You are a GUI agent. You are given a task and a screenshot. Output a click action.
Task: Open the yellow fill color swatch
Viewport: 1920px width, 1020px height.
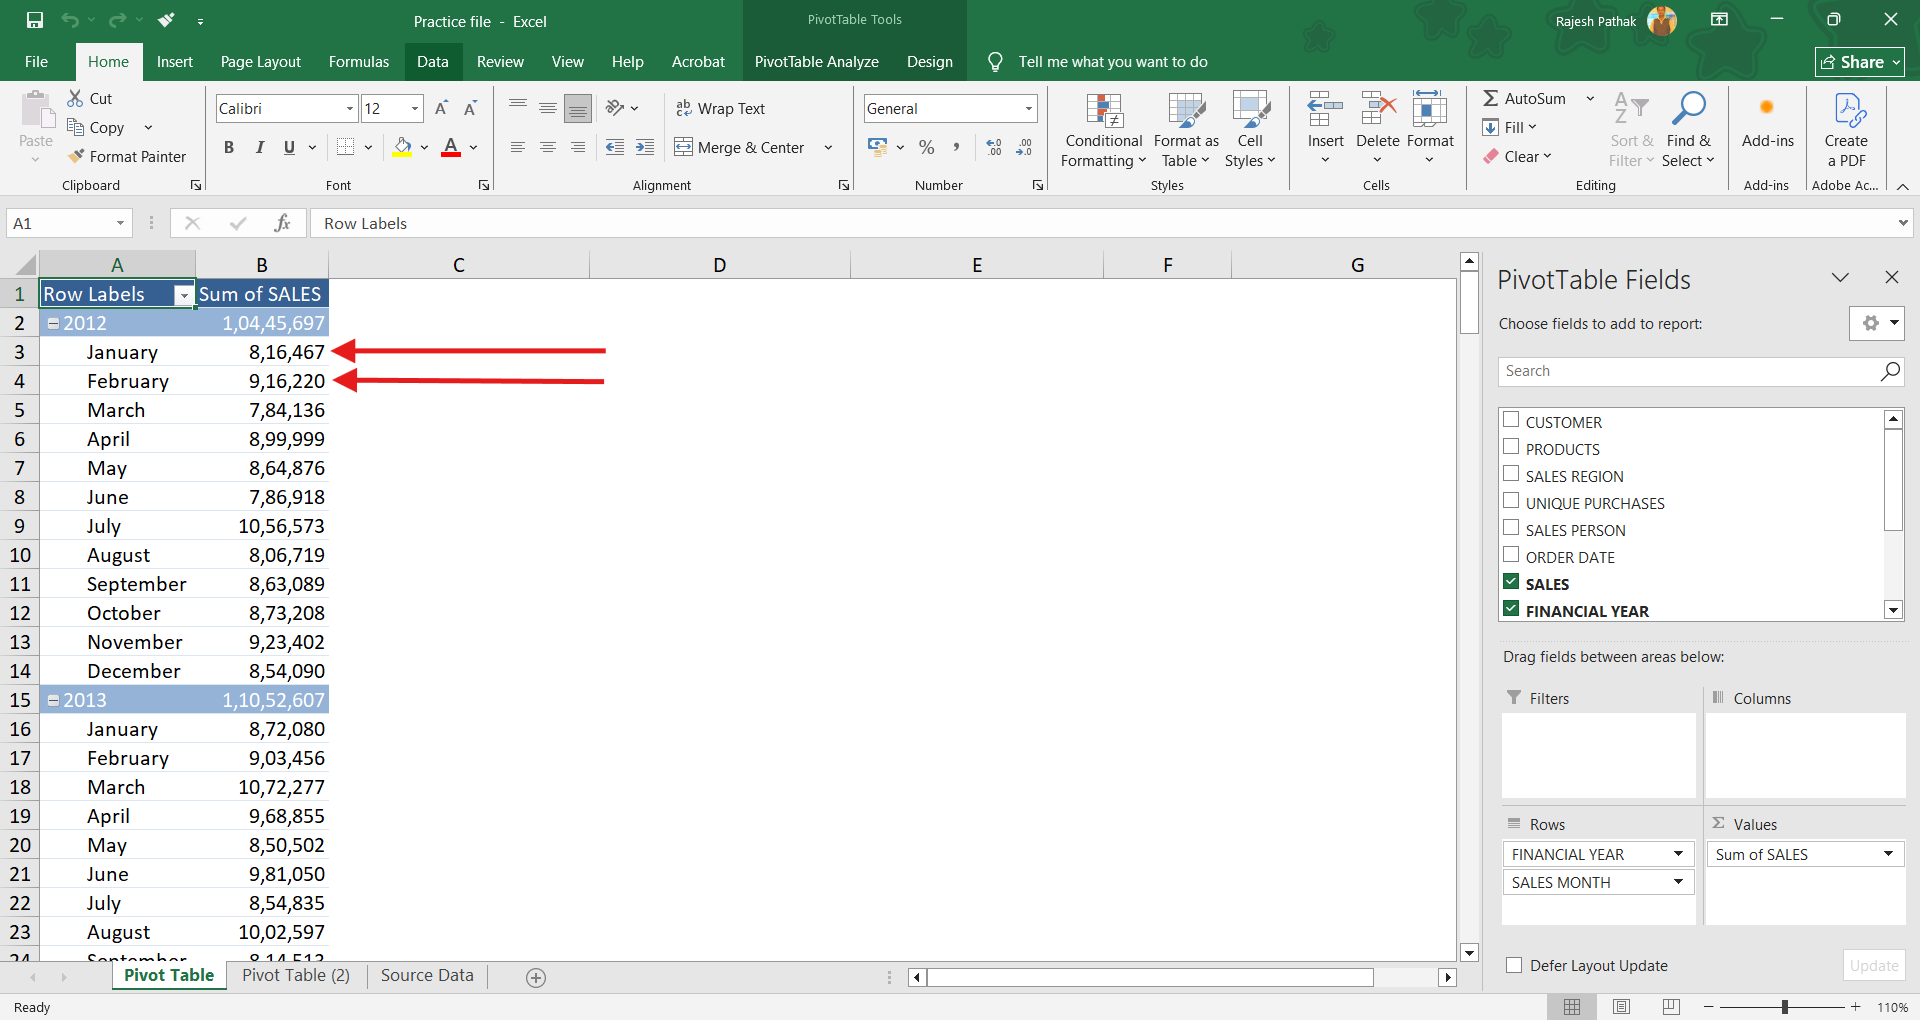pos(402,148)
